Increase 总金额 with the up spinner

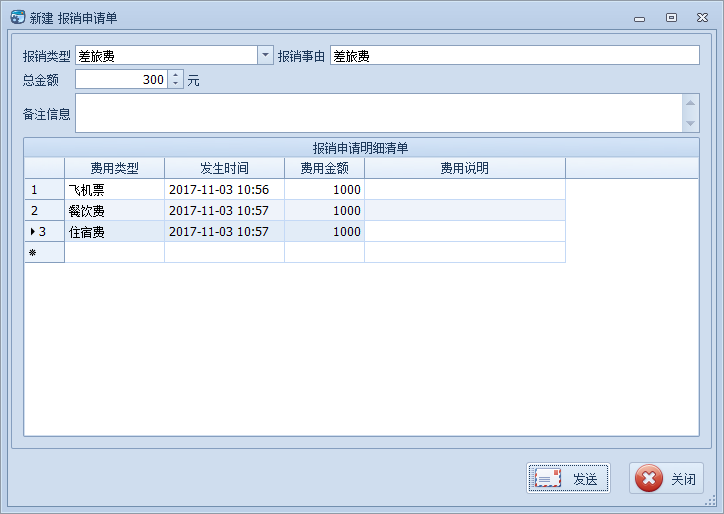point(175,74)
